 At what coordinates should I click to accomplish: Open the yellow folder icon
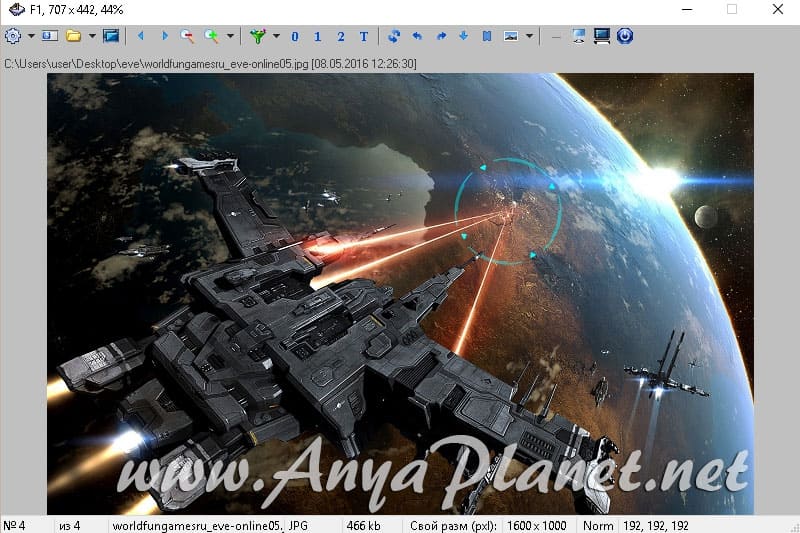pos(73,36)
